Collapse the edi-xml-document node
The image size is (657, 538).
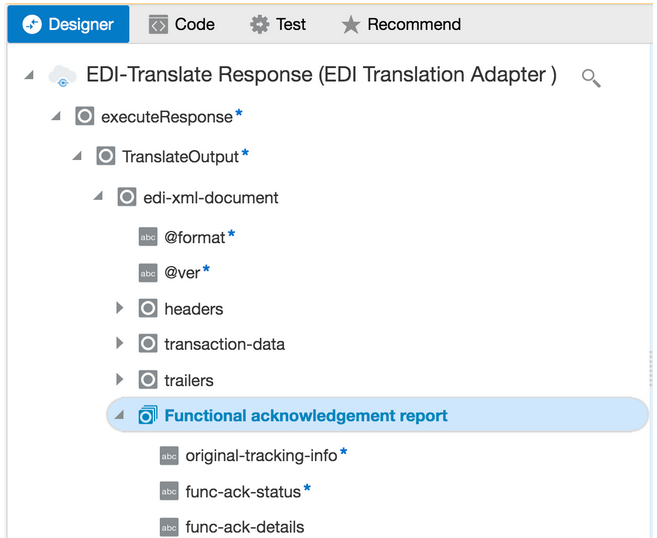98,197
